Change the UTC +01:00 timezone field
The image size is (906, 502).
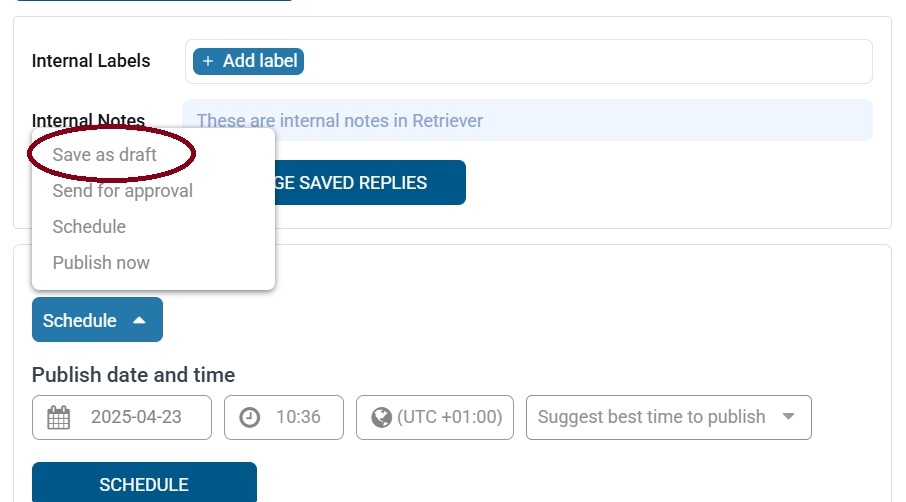(x=435, y=418)
